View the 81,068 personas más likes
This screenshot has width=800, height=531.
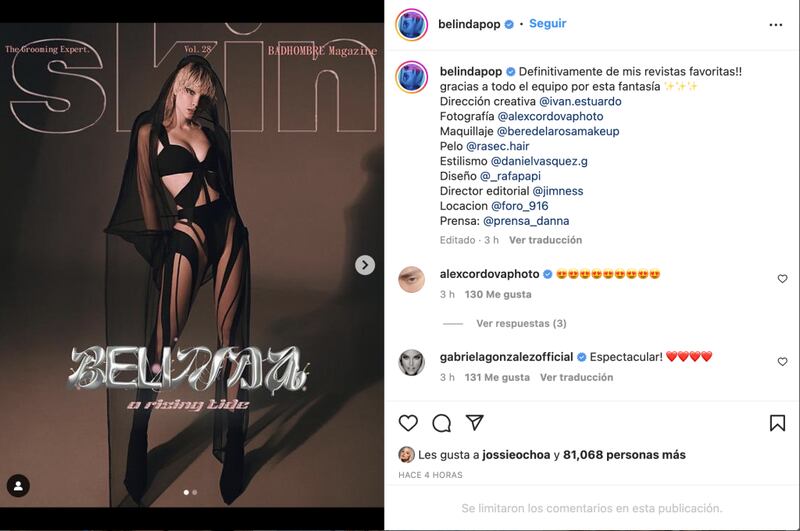pos(624,454)
